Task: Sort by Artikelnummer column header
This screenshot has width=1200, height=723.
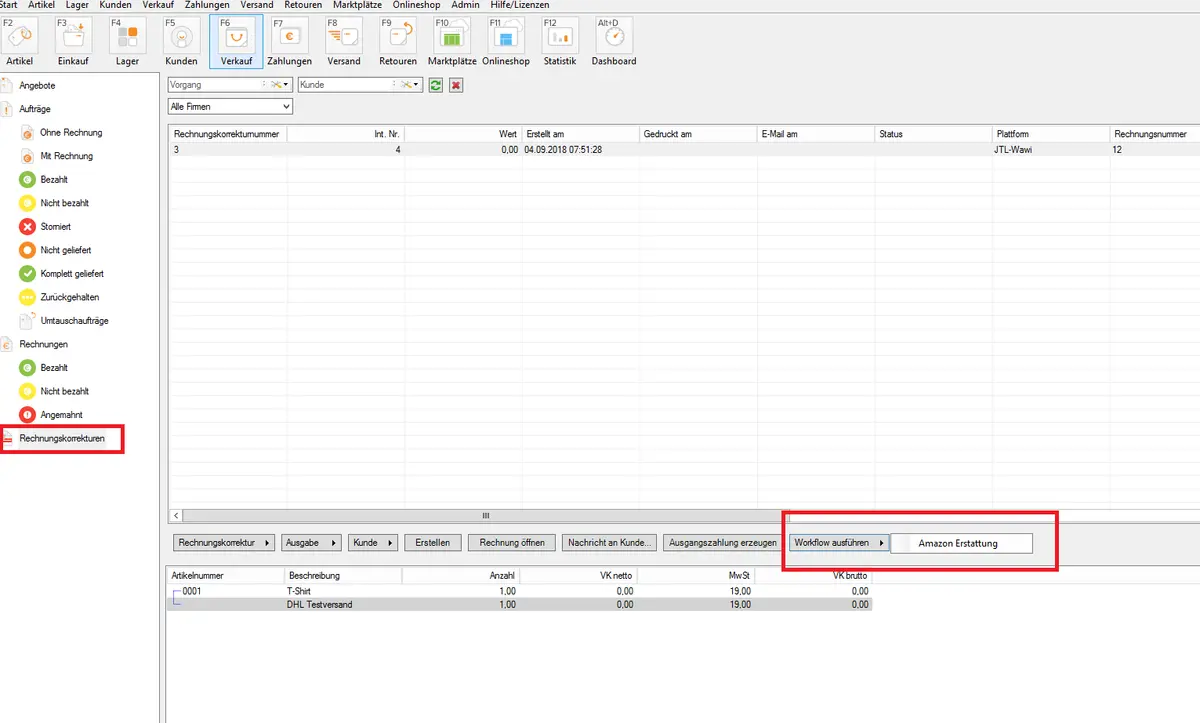Action: (226, 576)
